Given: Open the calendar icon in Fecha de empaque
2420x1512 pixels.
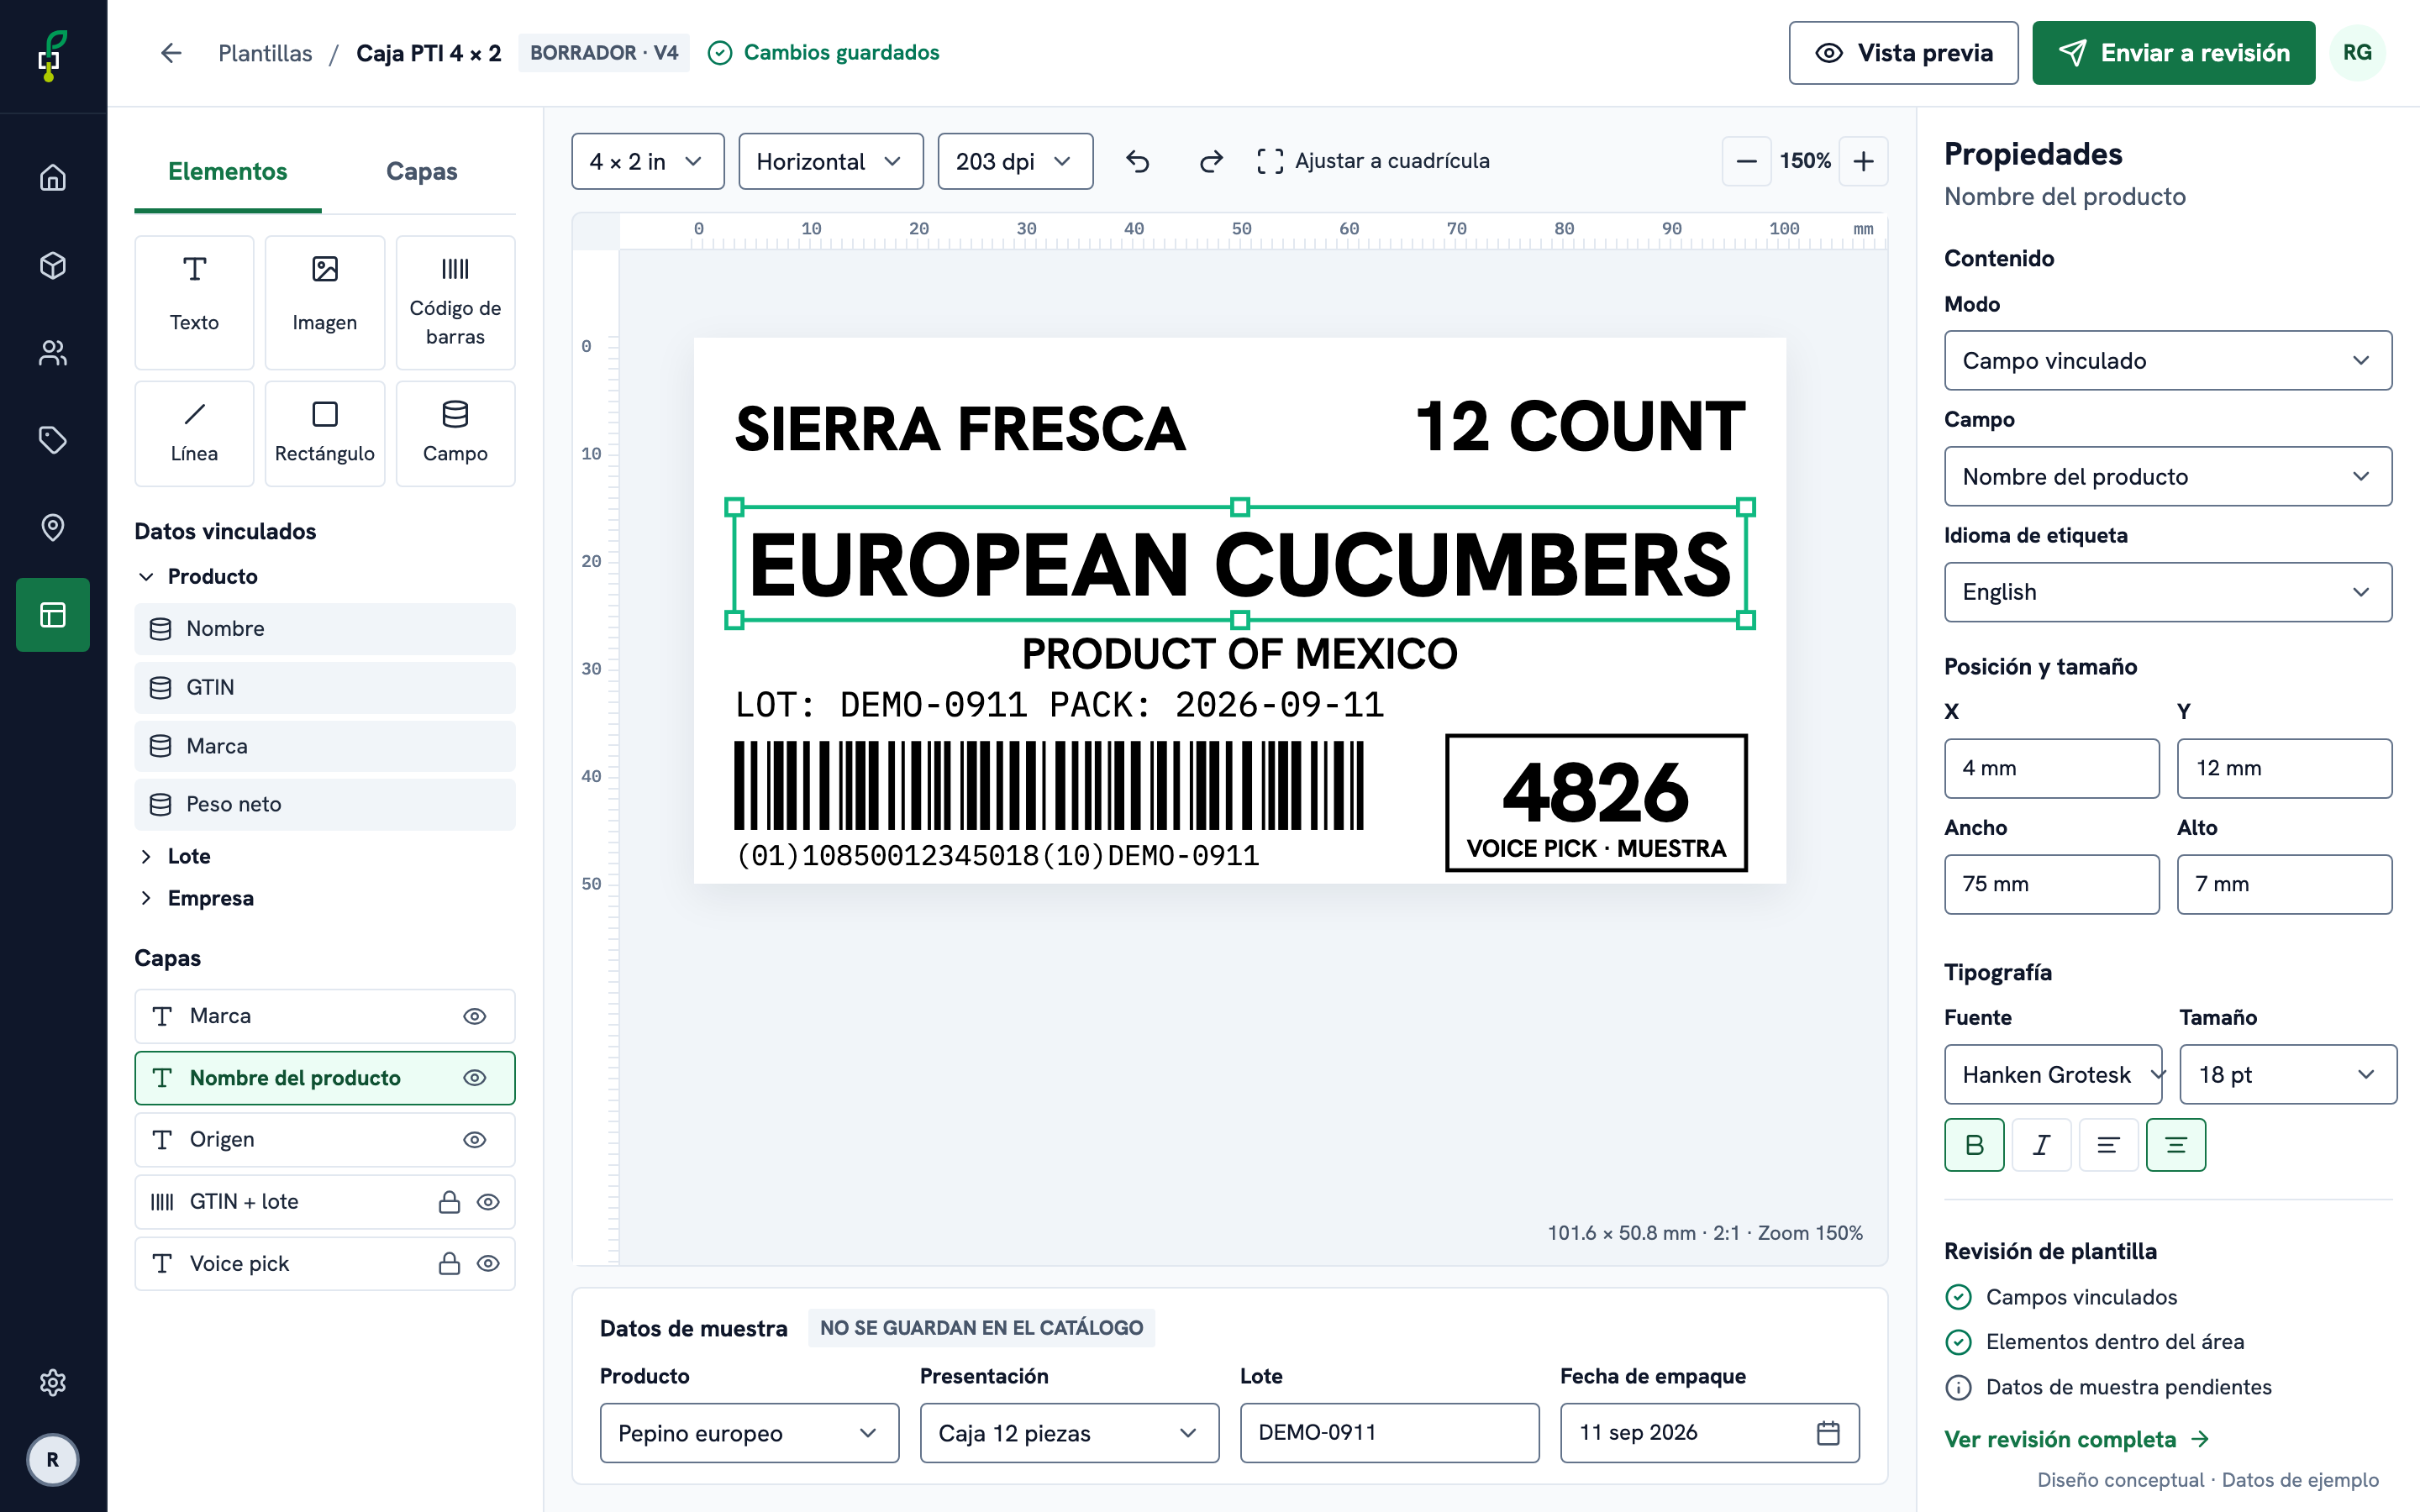Looking at the screenshot, I should pyautogui.click(x=1827, y=1432).
